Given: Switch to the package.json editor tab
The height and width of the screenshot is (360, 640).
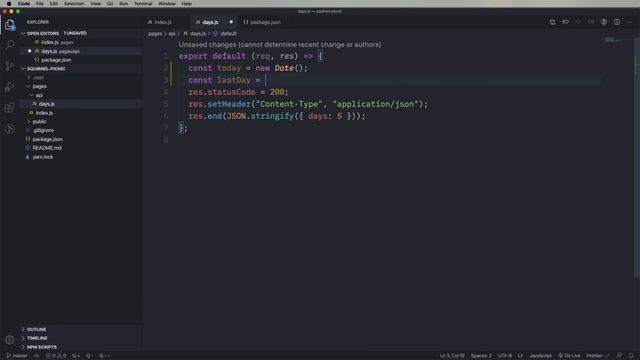Looking at the screenshot, I should [x=265, y=22].
